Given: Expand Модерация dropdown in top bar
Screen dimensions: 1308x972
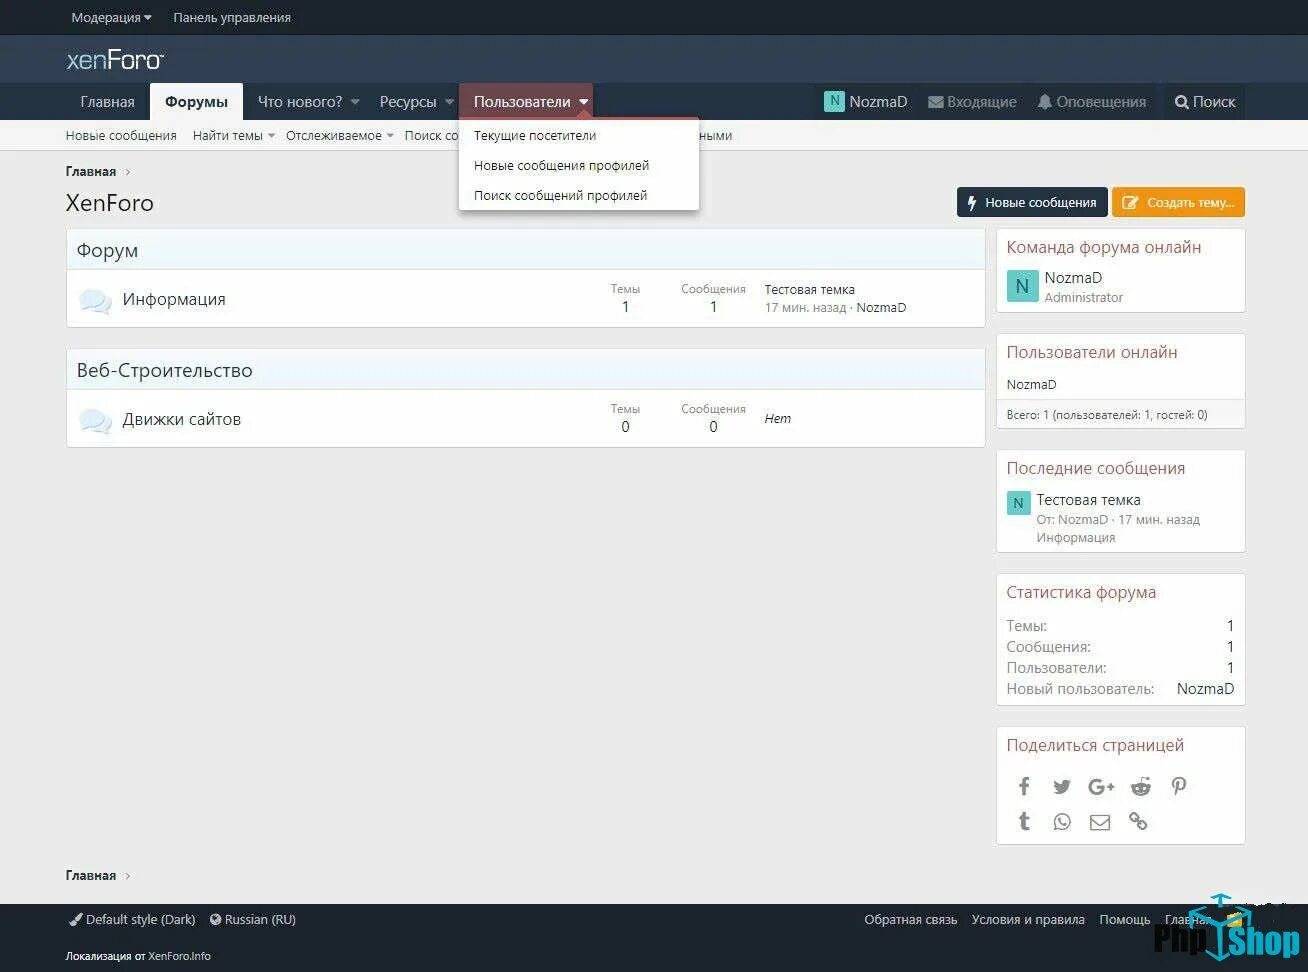Looking at the screenshot, I should [111, 17].
